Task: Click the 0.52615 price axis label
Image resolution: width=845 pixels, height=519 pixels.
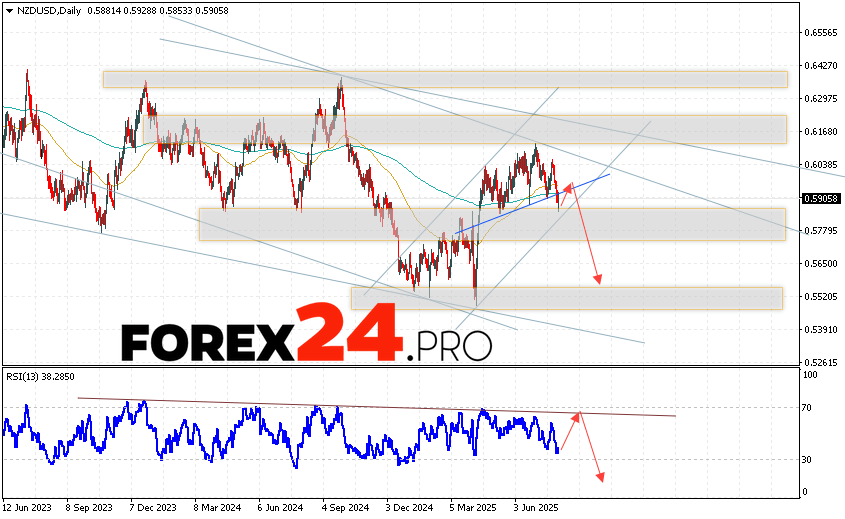Action: pyautogui.click(x=820, y=362)
